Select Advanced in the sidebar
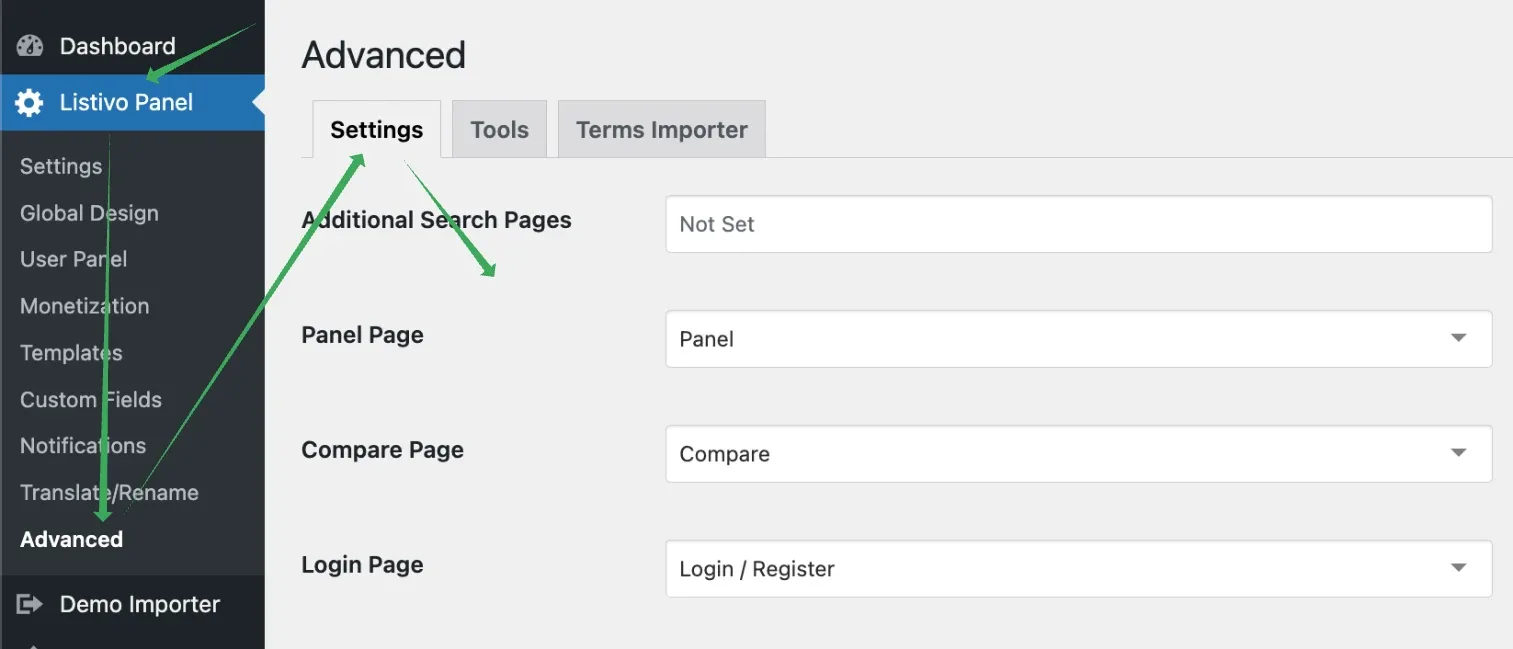1513x649 pixels. point(72,539)
